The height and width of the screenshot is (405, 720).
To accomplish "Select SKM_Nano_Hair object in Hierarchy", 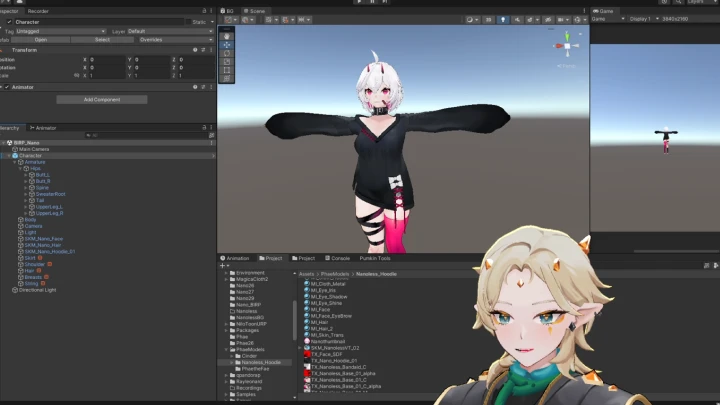I will 43,245.
